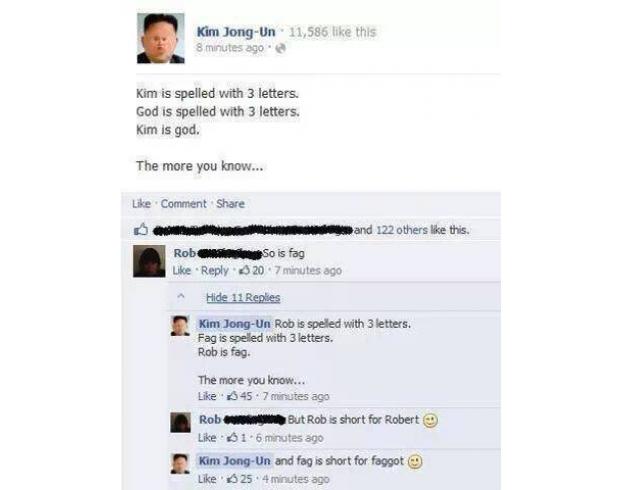Click thumbs-up icon beside '122 others like this'
The width and height of the screenshot is (620, 490).
click(141, 229)
